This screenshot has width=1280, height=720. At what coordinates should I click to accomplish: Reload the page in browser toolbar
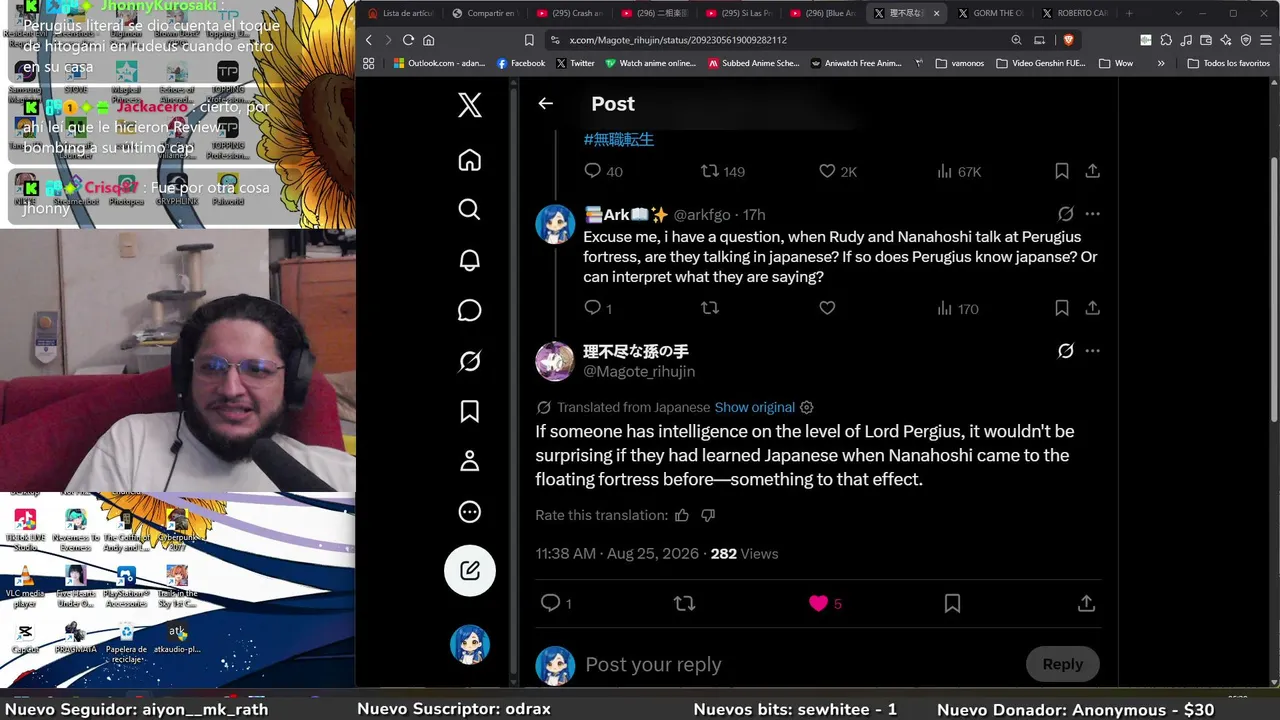408,40
